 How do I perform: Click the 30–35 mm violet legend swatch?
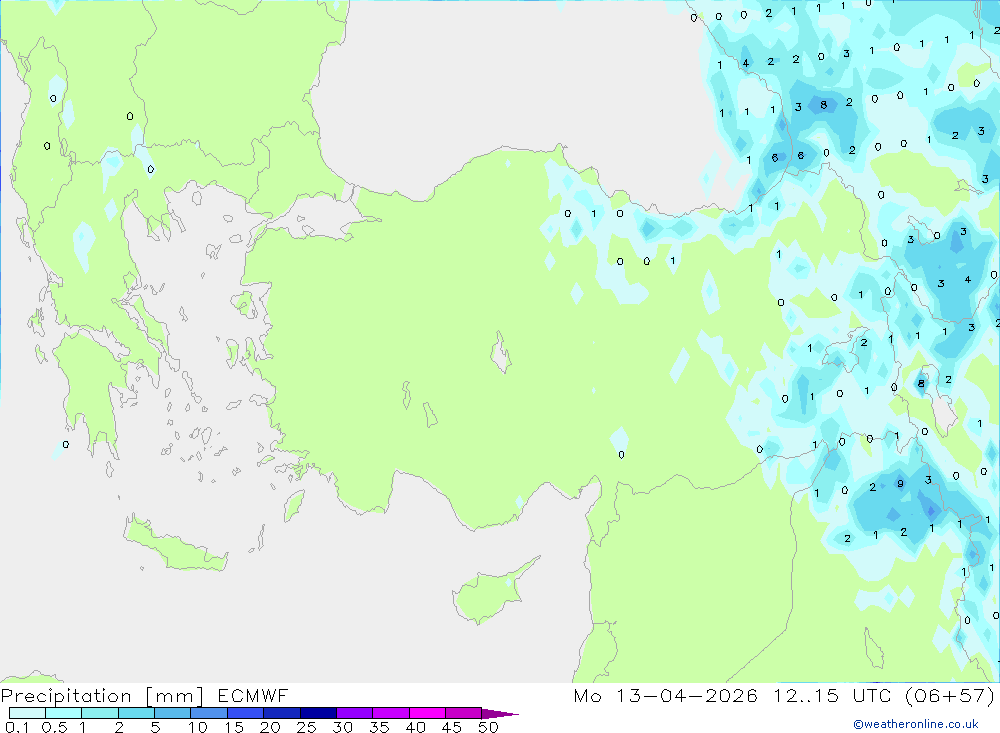click(x=354, y=713)
